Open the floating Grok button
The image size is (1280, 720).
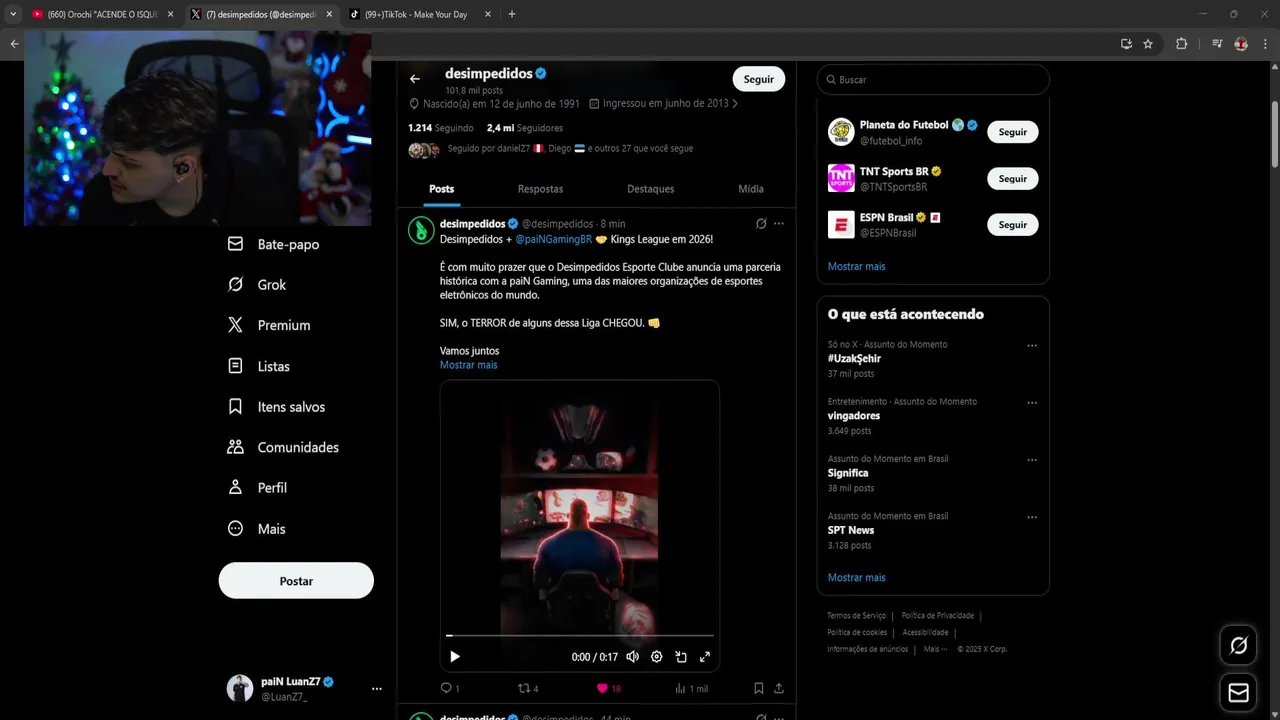[x=1238, y=646]
